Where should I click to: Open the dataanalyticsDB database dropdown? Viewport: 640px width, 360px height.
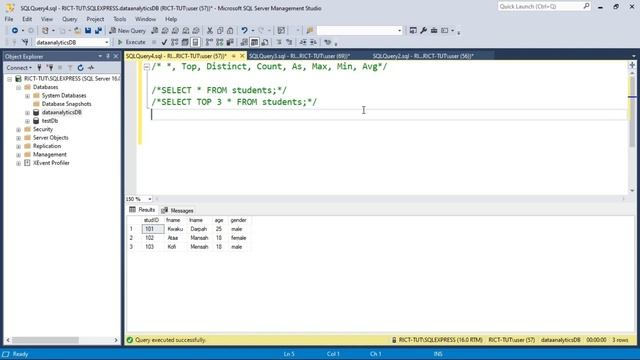[107, 42]
